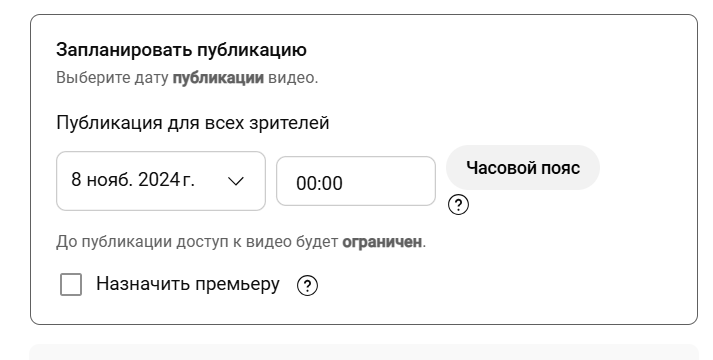The height and width of the screenshot is (360, 713).
Task: Click the Запланировать публикацию heading
Action: (x=181, y=50)
